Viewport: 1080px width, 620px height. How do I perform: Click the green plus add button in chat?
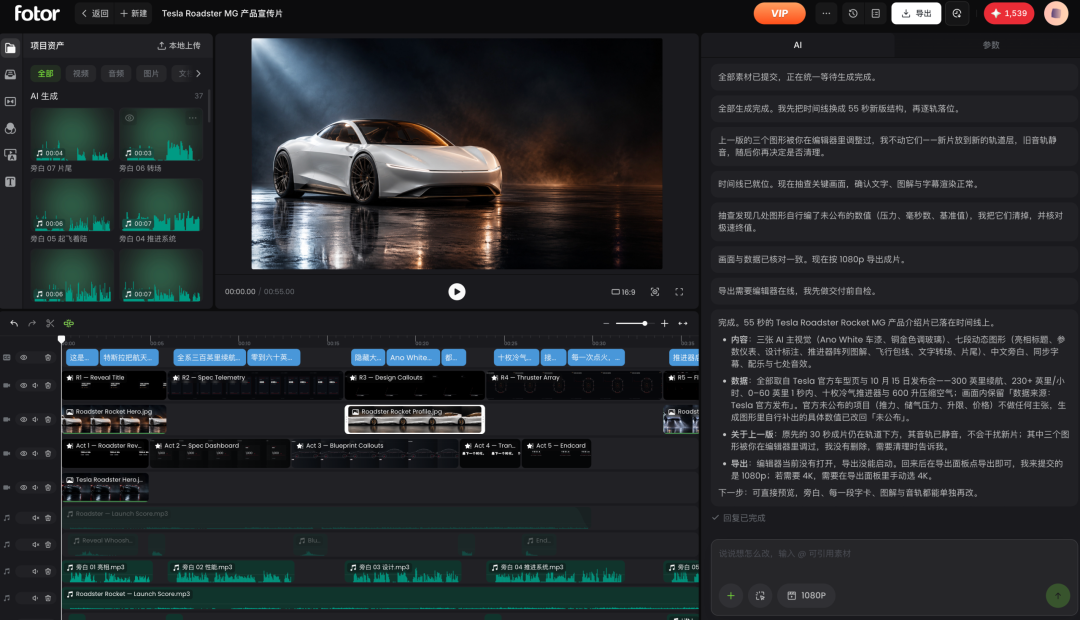(x=731, y=595)
